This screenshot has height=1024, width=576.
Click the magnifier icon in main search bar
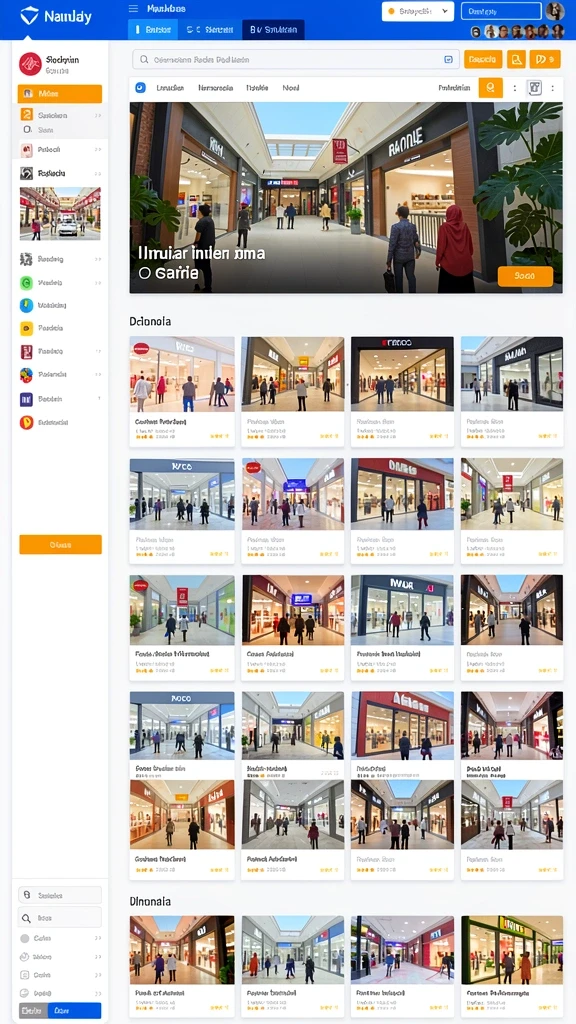pos(144,59)
